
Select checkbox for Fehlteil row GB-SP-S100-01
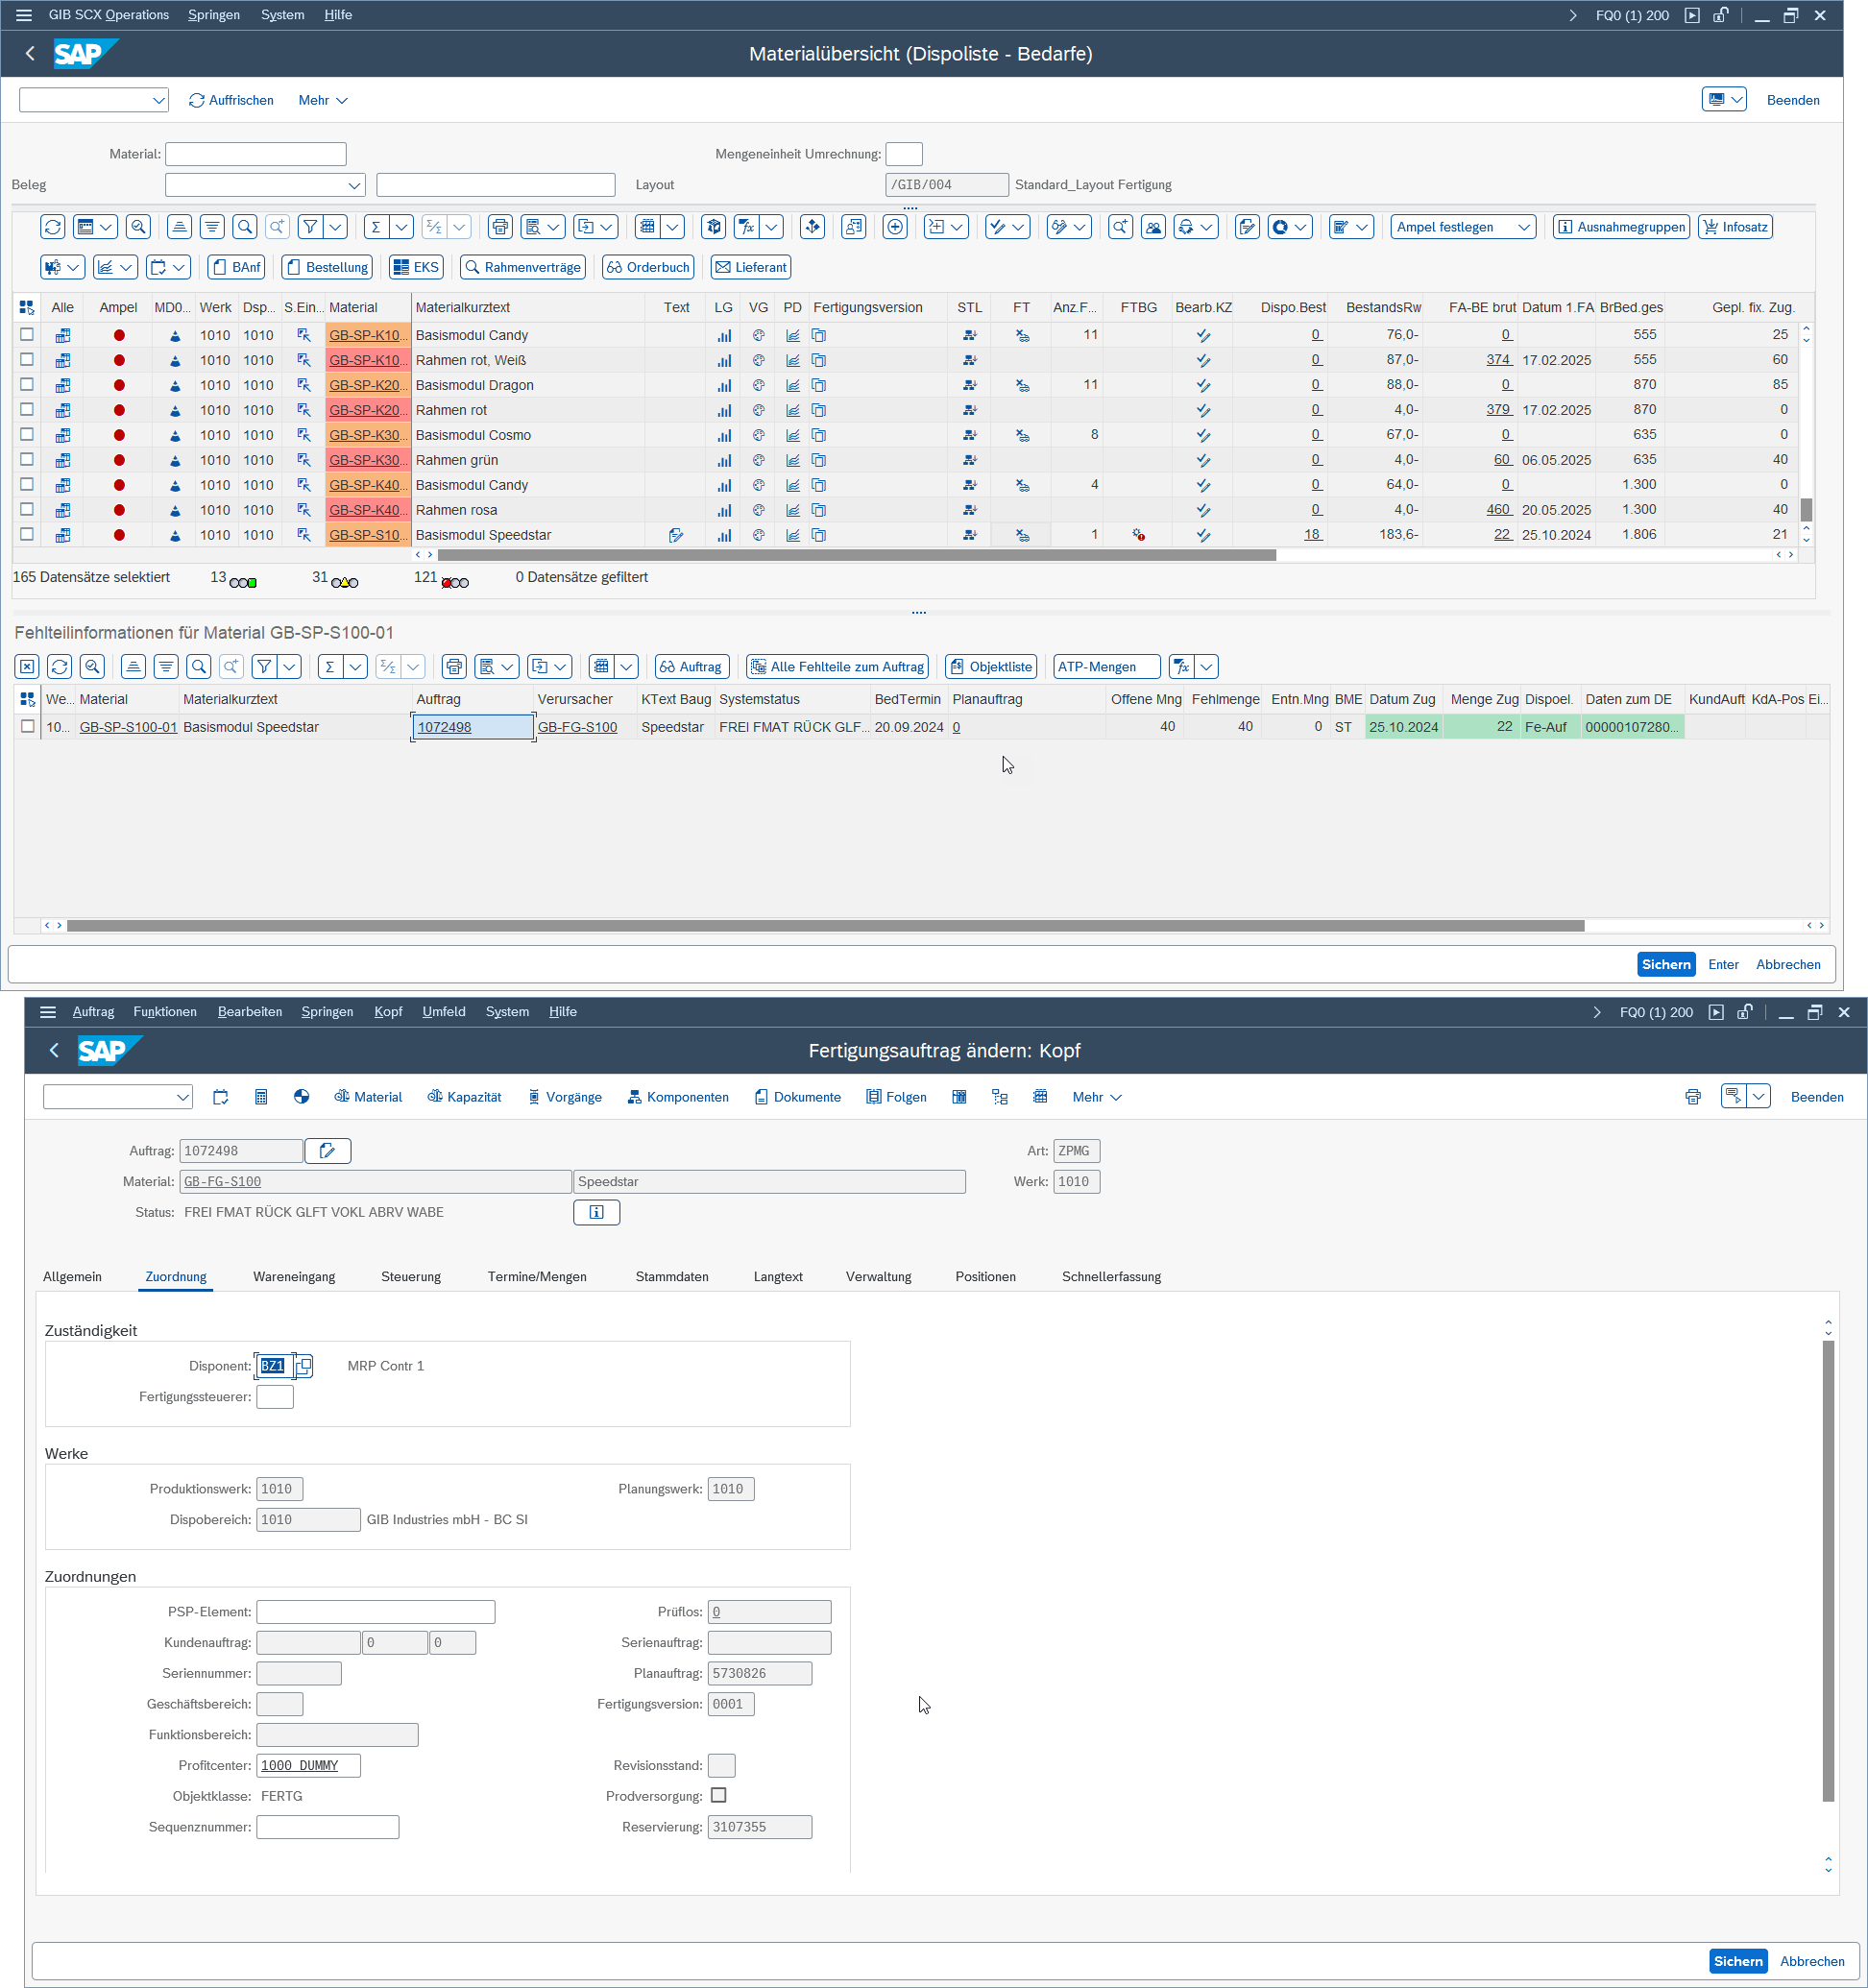pos(27,727)
